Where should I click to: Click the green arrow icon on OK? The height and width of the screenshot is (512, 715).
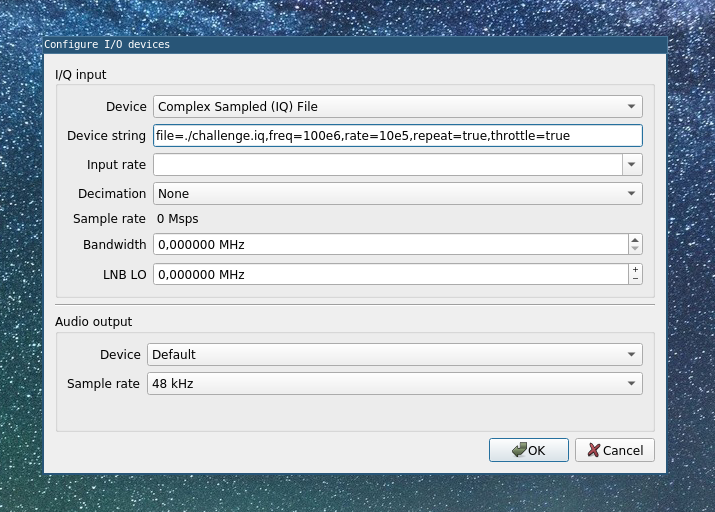click(519, 450)
